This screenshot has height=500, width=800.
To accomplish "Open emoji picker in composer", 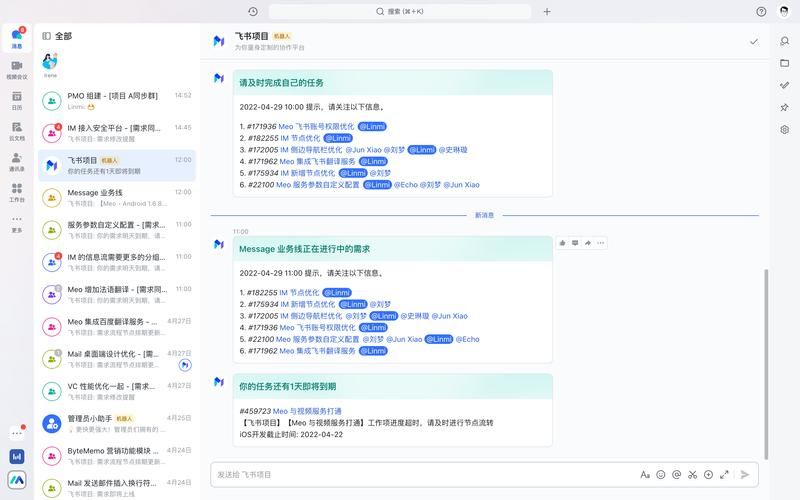I will point(661,474).
